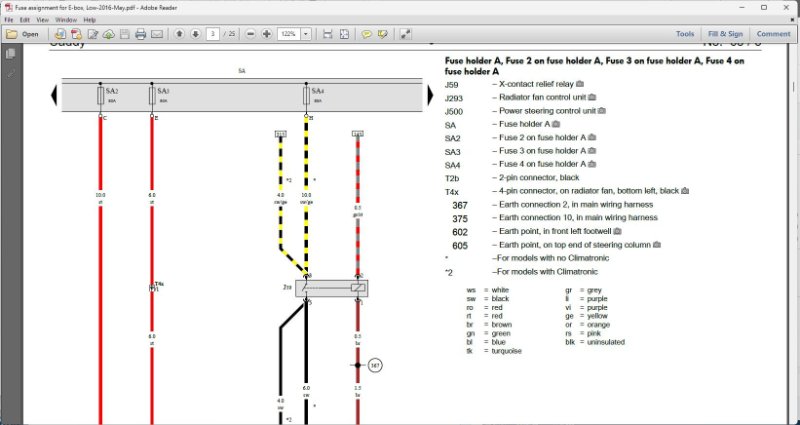
Task: Click the Create PDF online icon
Action: click(61, 34)
